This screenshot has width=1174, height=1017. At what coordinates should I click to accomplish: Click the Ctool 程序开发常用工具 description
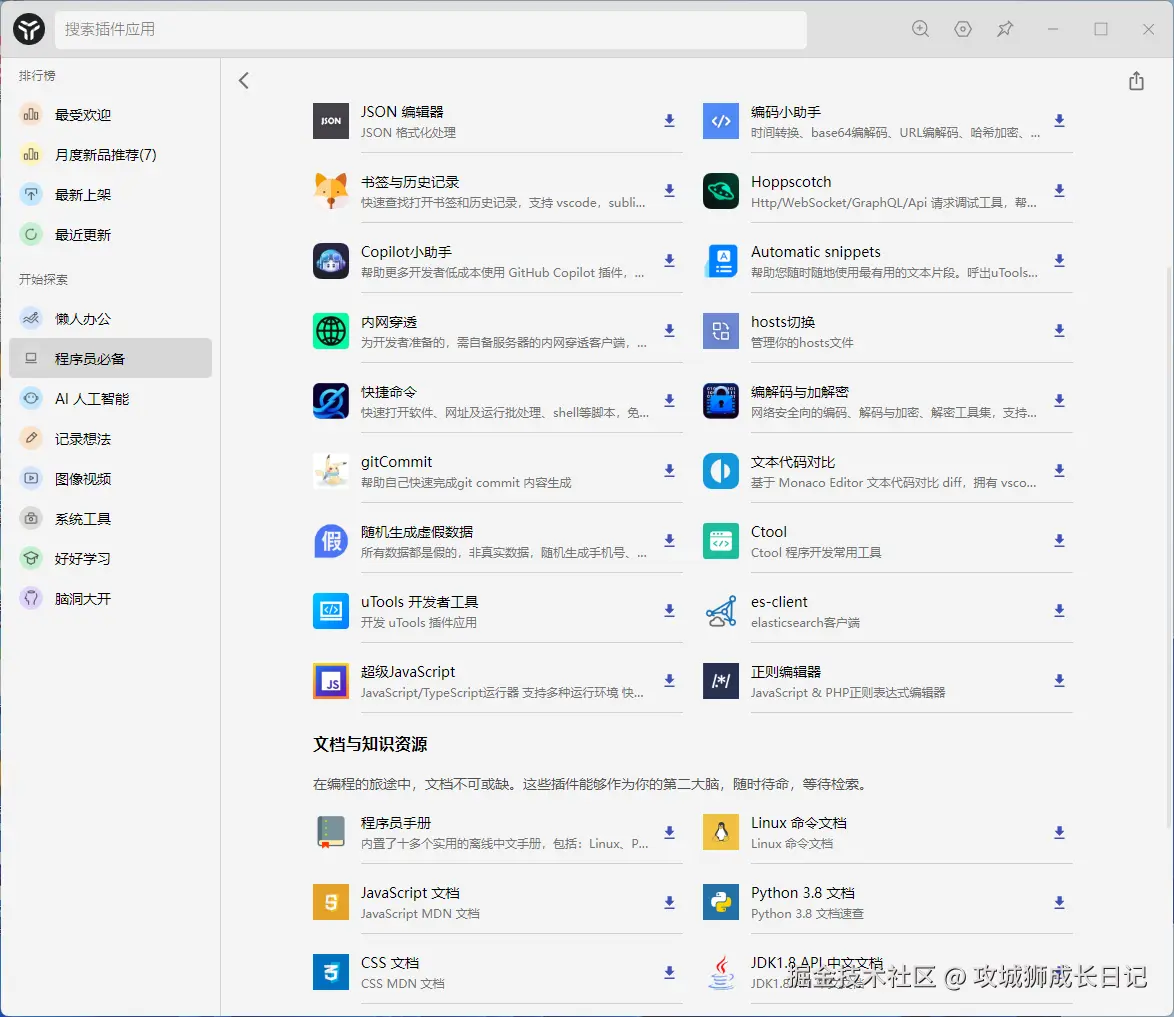pyautogui.click(x=815, y=553)
